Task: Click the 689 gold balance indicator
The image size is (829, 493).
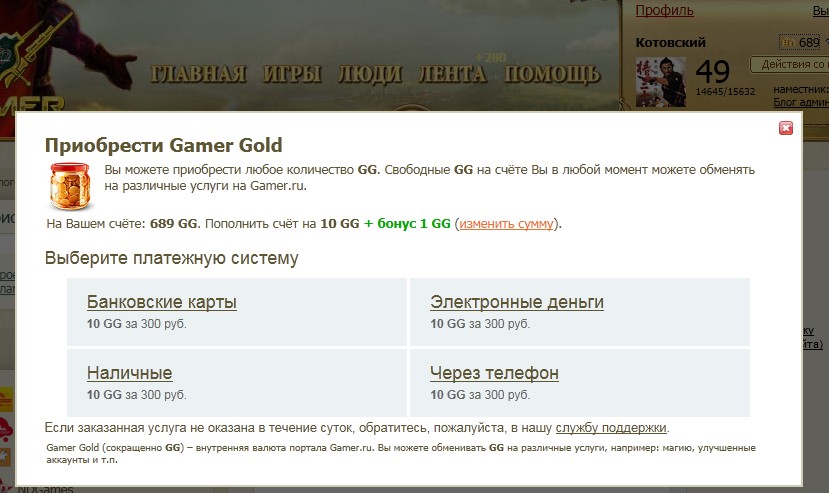Action: coord(800,42)
